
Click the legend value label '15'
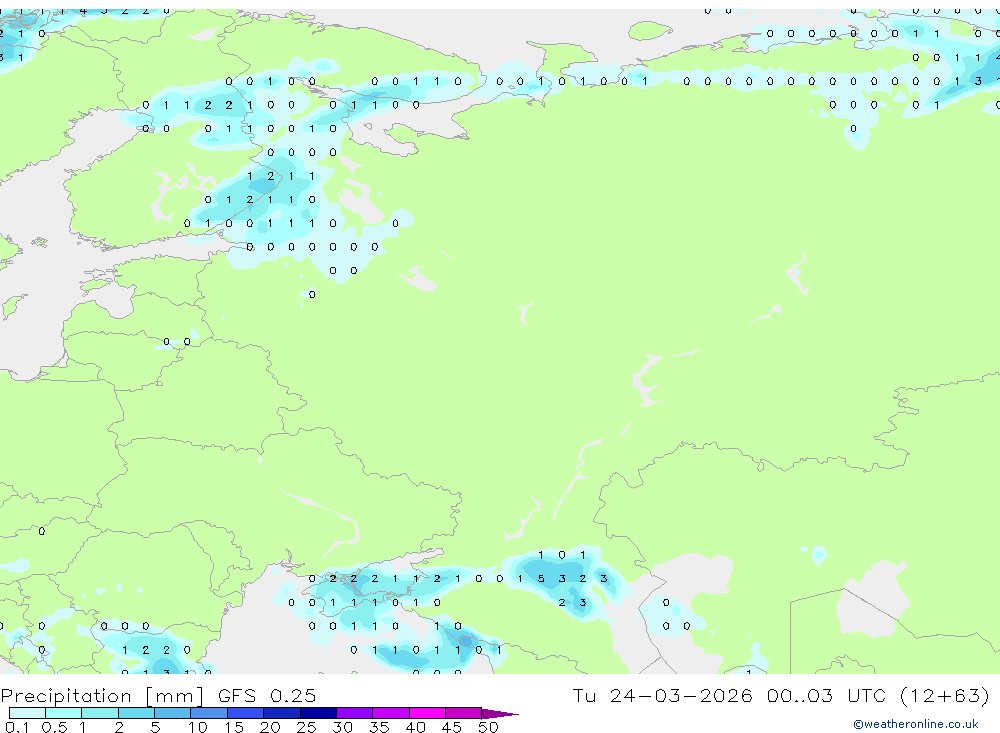click(234, 727)
